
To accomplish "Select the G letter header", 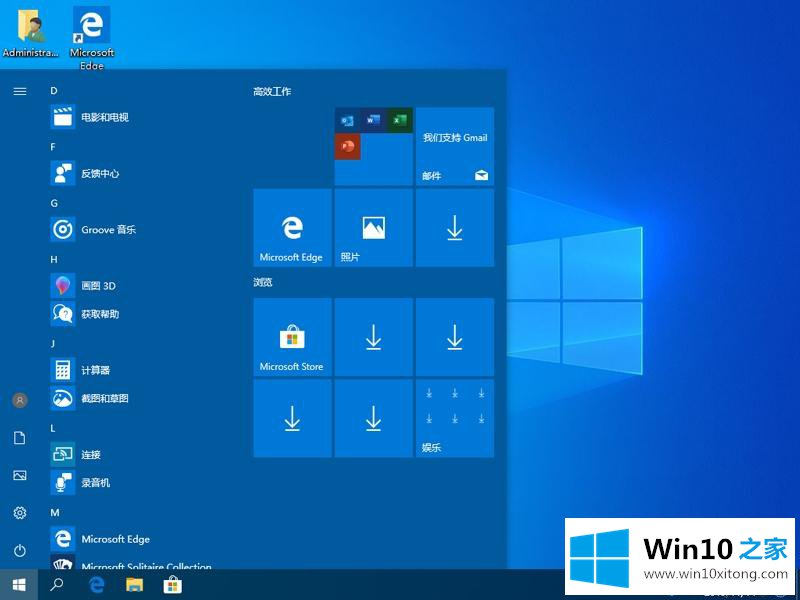I will [54, 203].
